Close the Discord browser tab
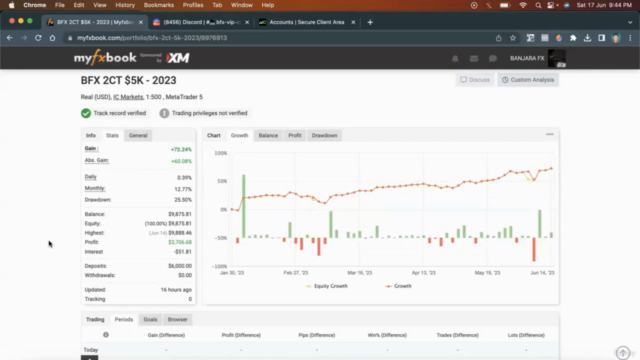 pyautogui.click(x=247, y=22)
